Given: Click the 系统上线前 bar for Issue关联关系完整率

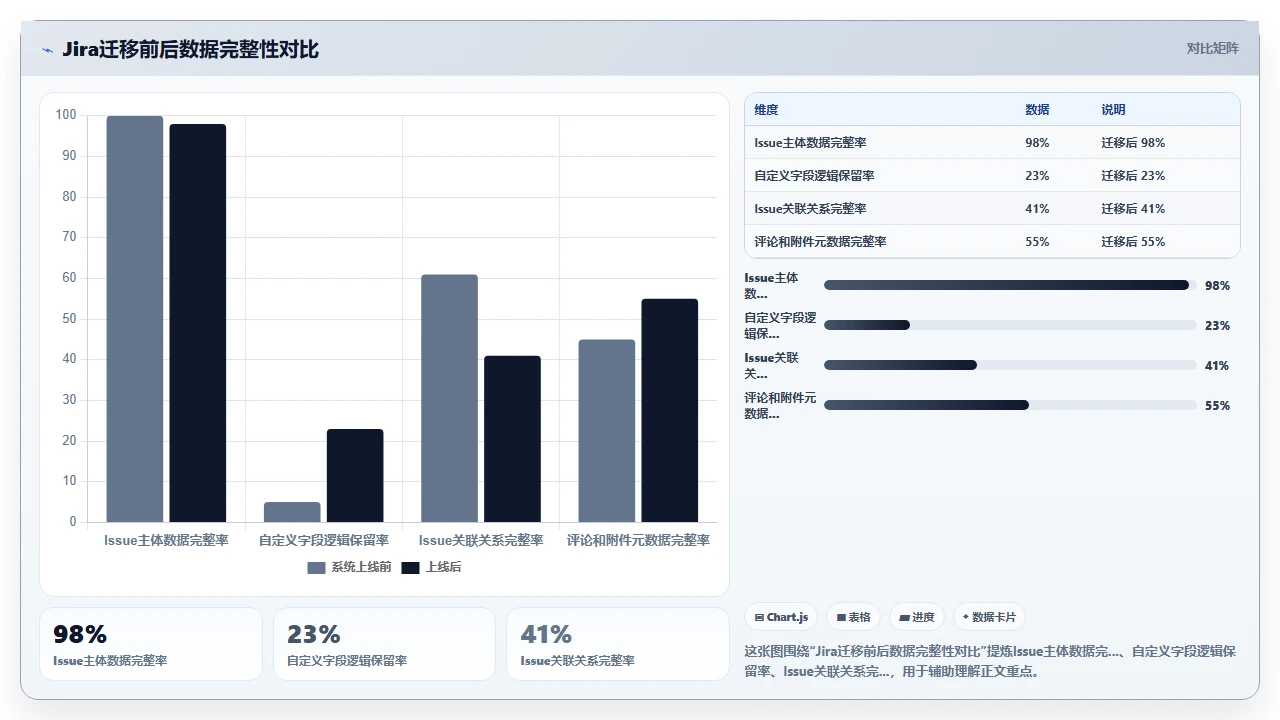Looking at the screenshot, I should pyautogui.click(x=449, y=398).
